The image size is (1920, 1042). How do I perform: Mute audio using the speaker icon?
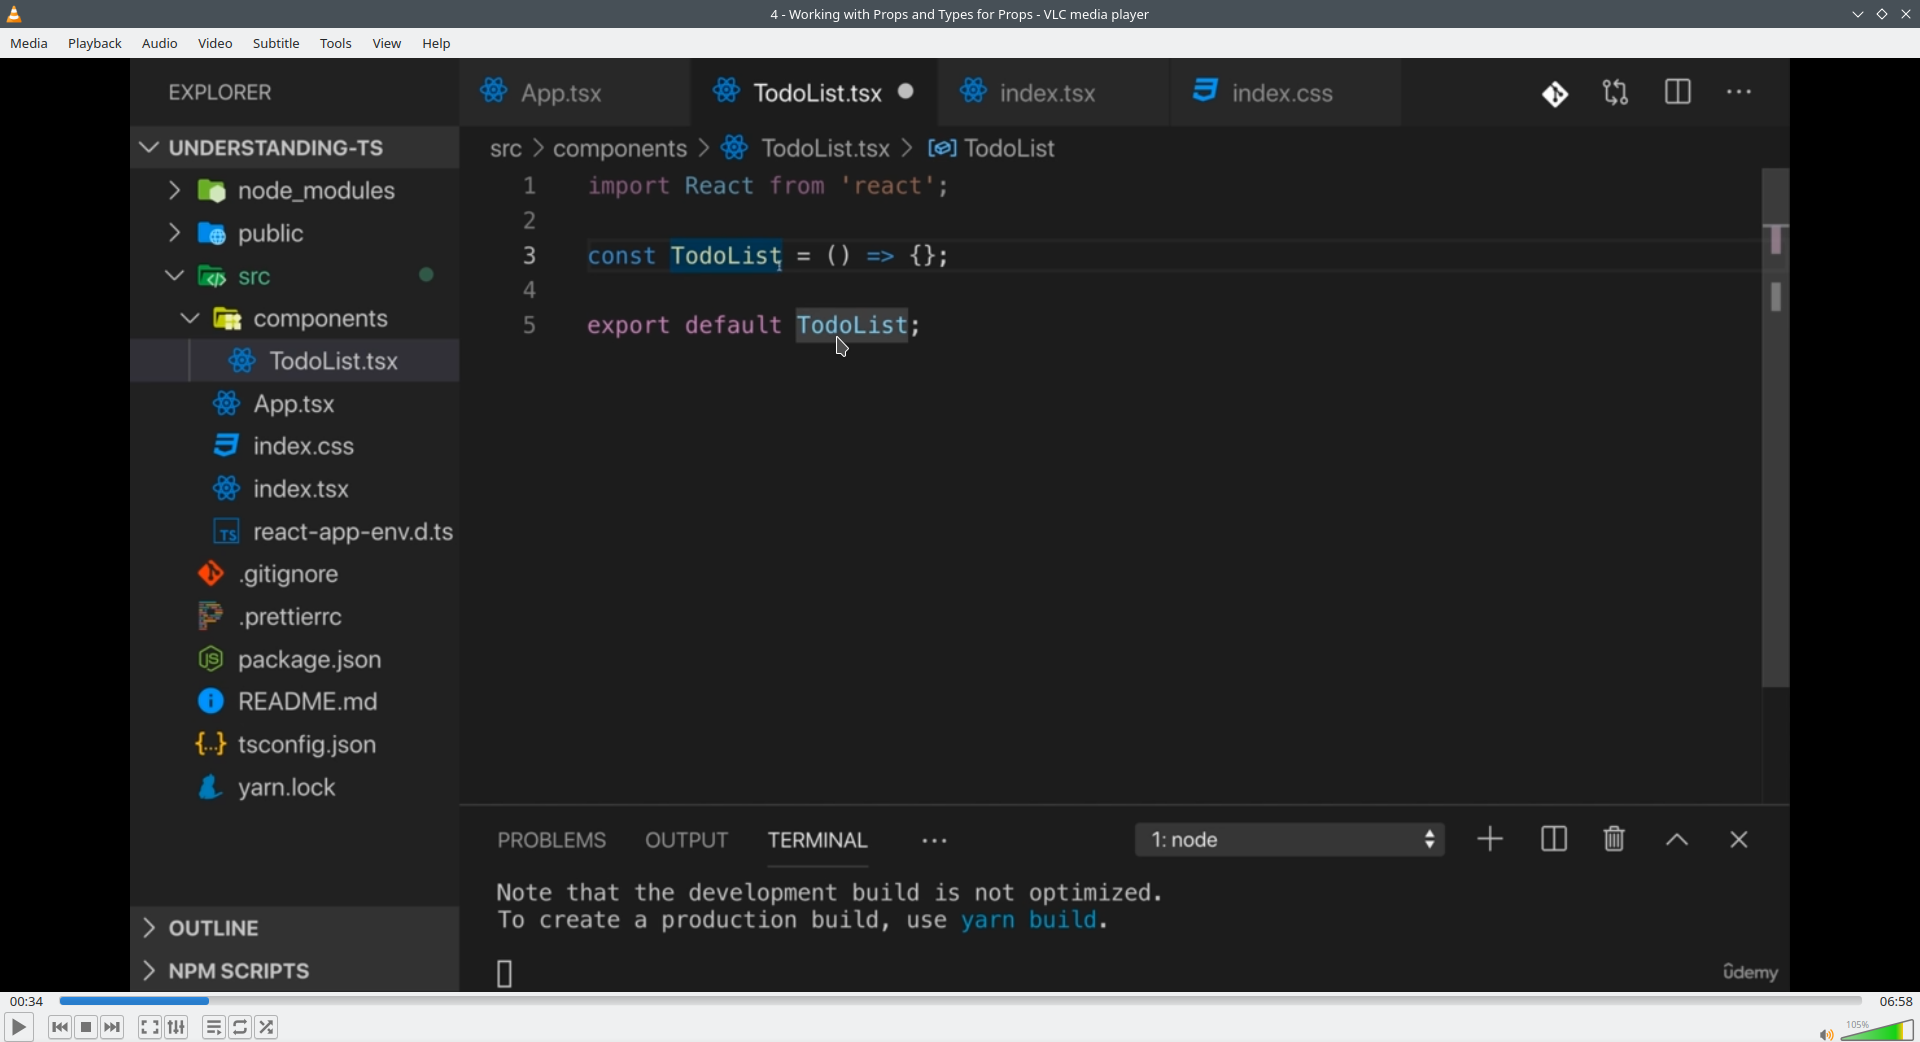click(x=1826, y=1033)
